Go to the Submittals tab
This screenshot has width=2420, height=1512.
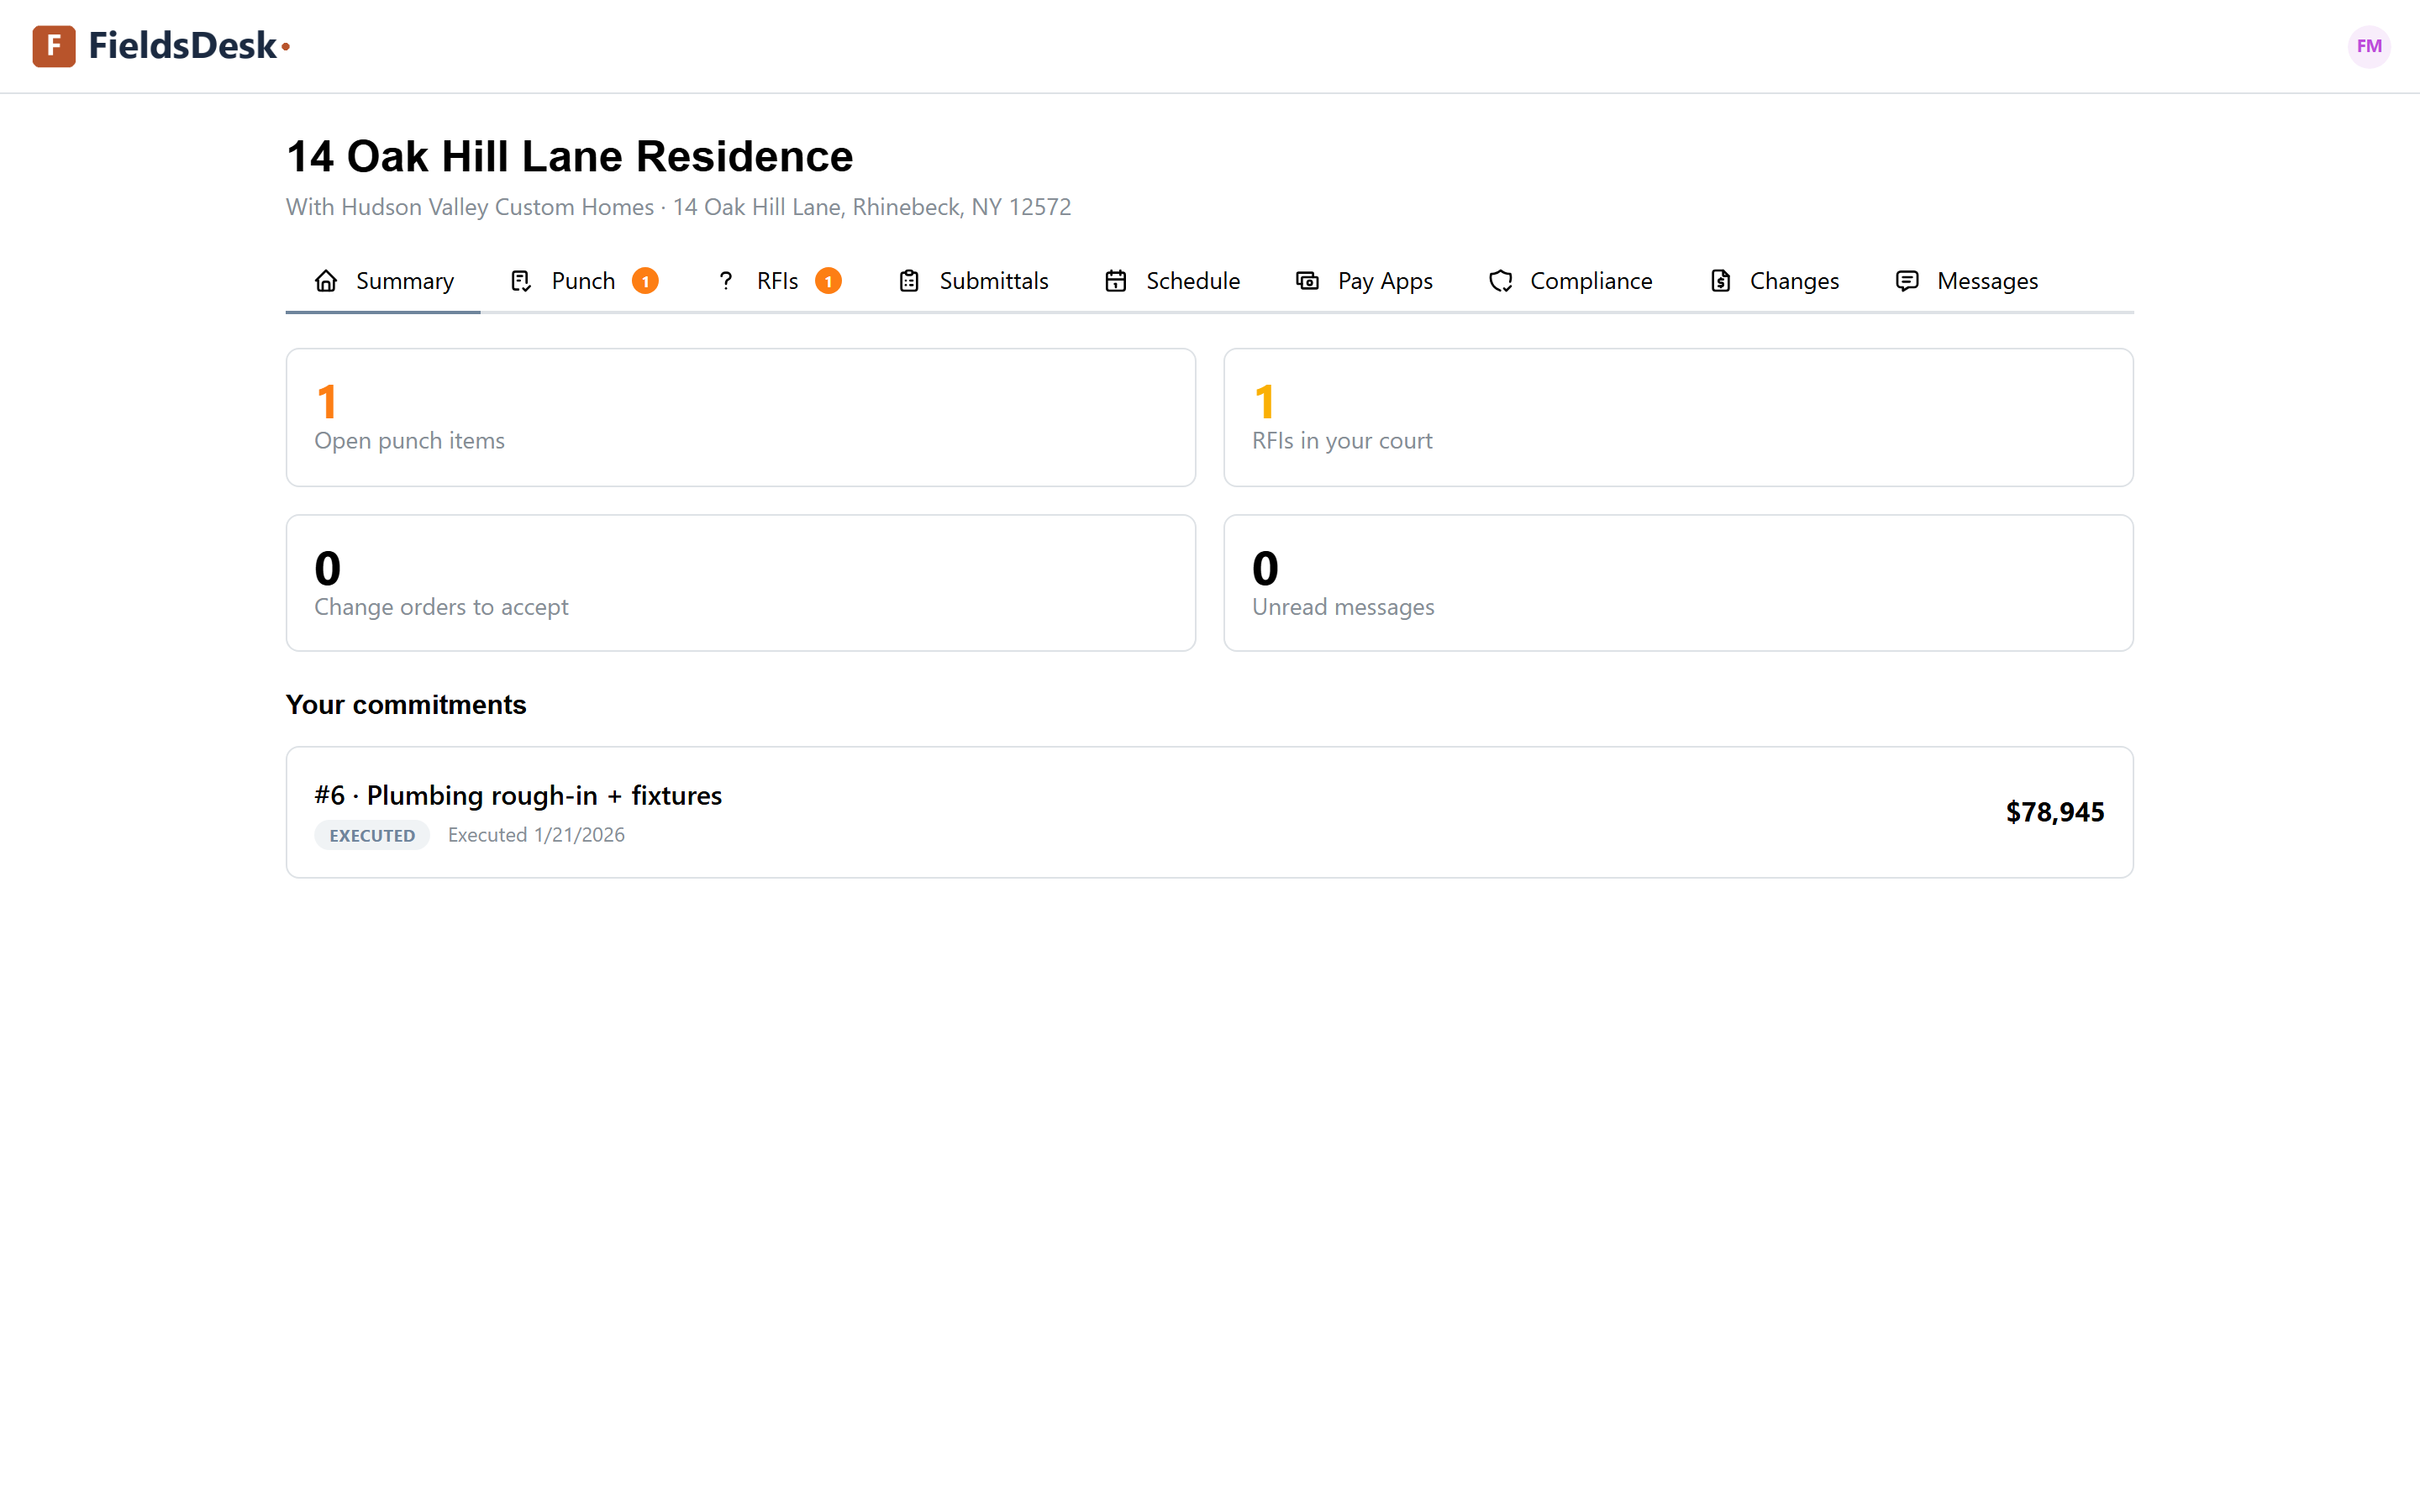973,281
